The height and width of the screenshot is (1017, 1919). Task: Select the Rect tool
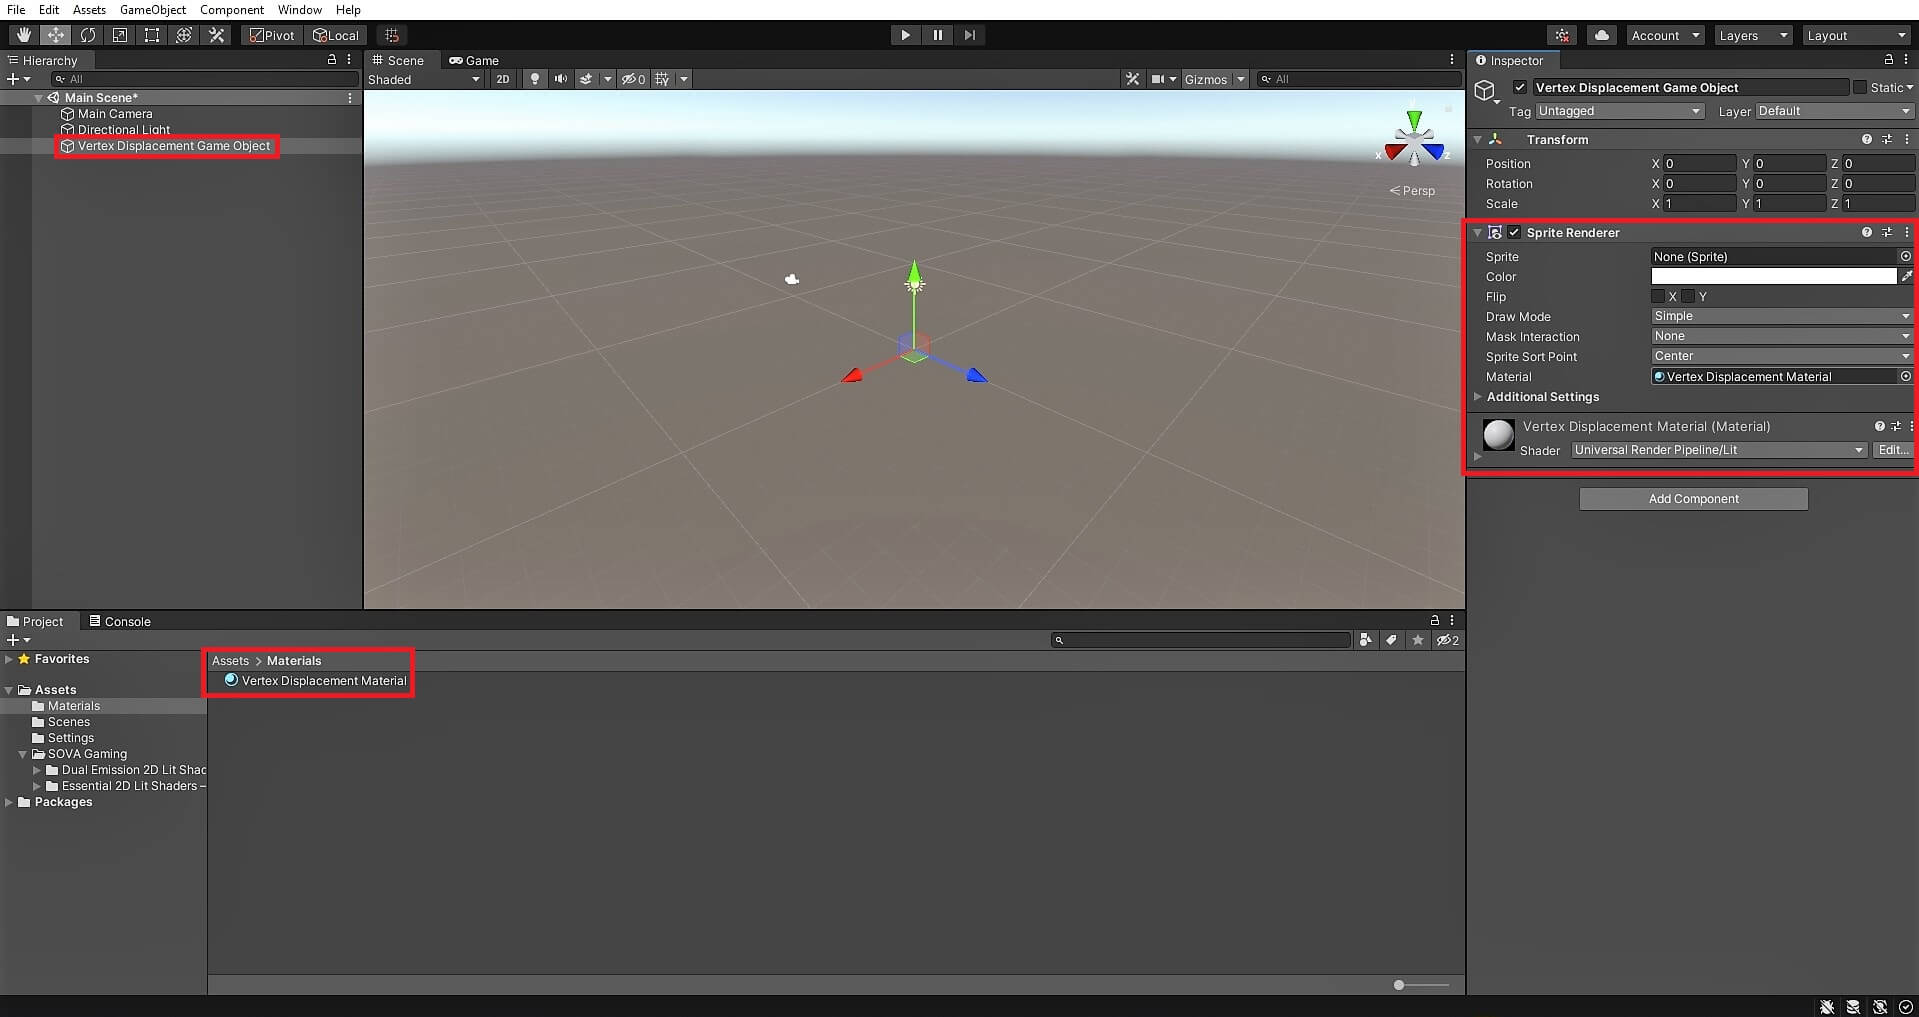151,35
